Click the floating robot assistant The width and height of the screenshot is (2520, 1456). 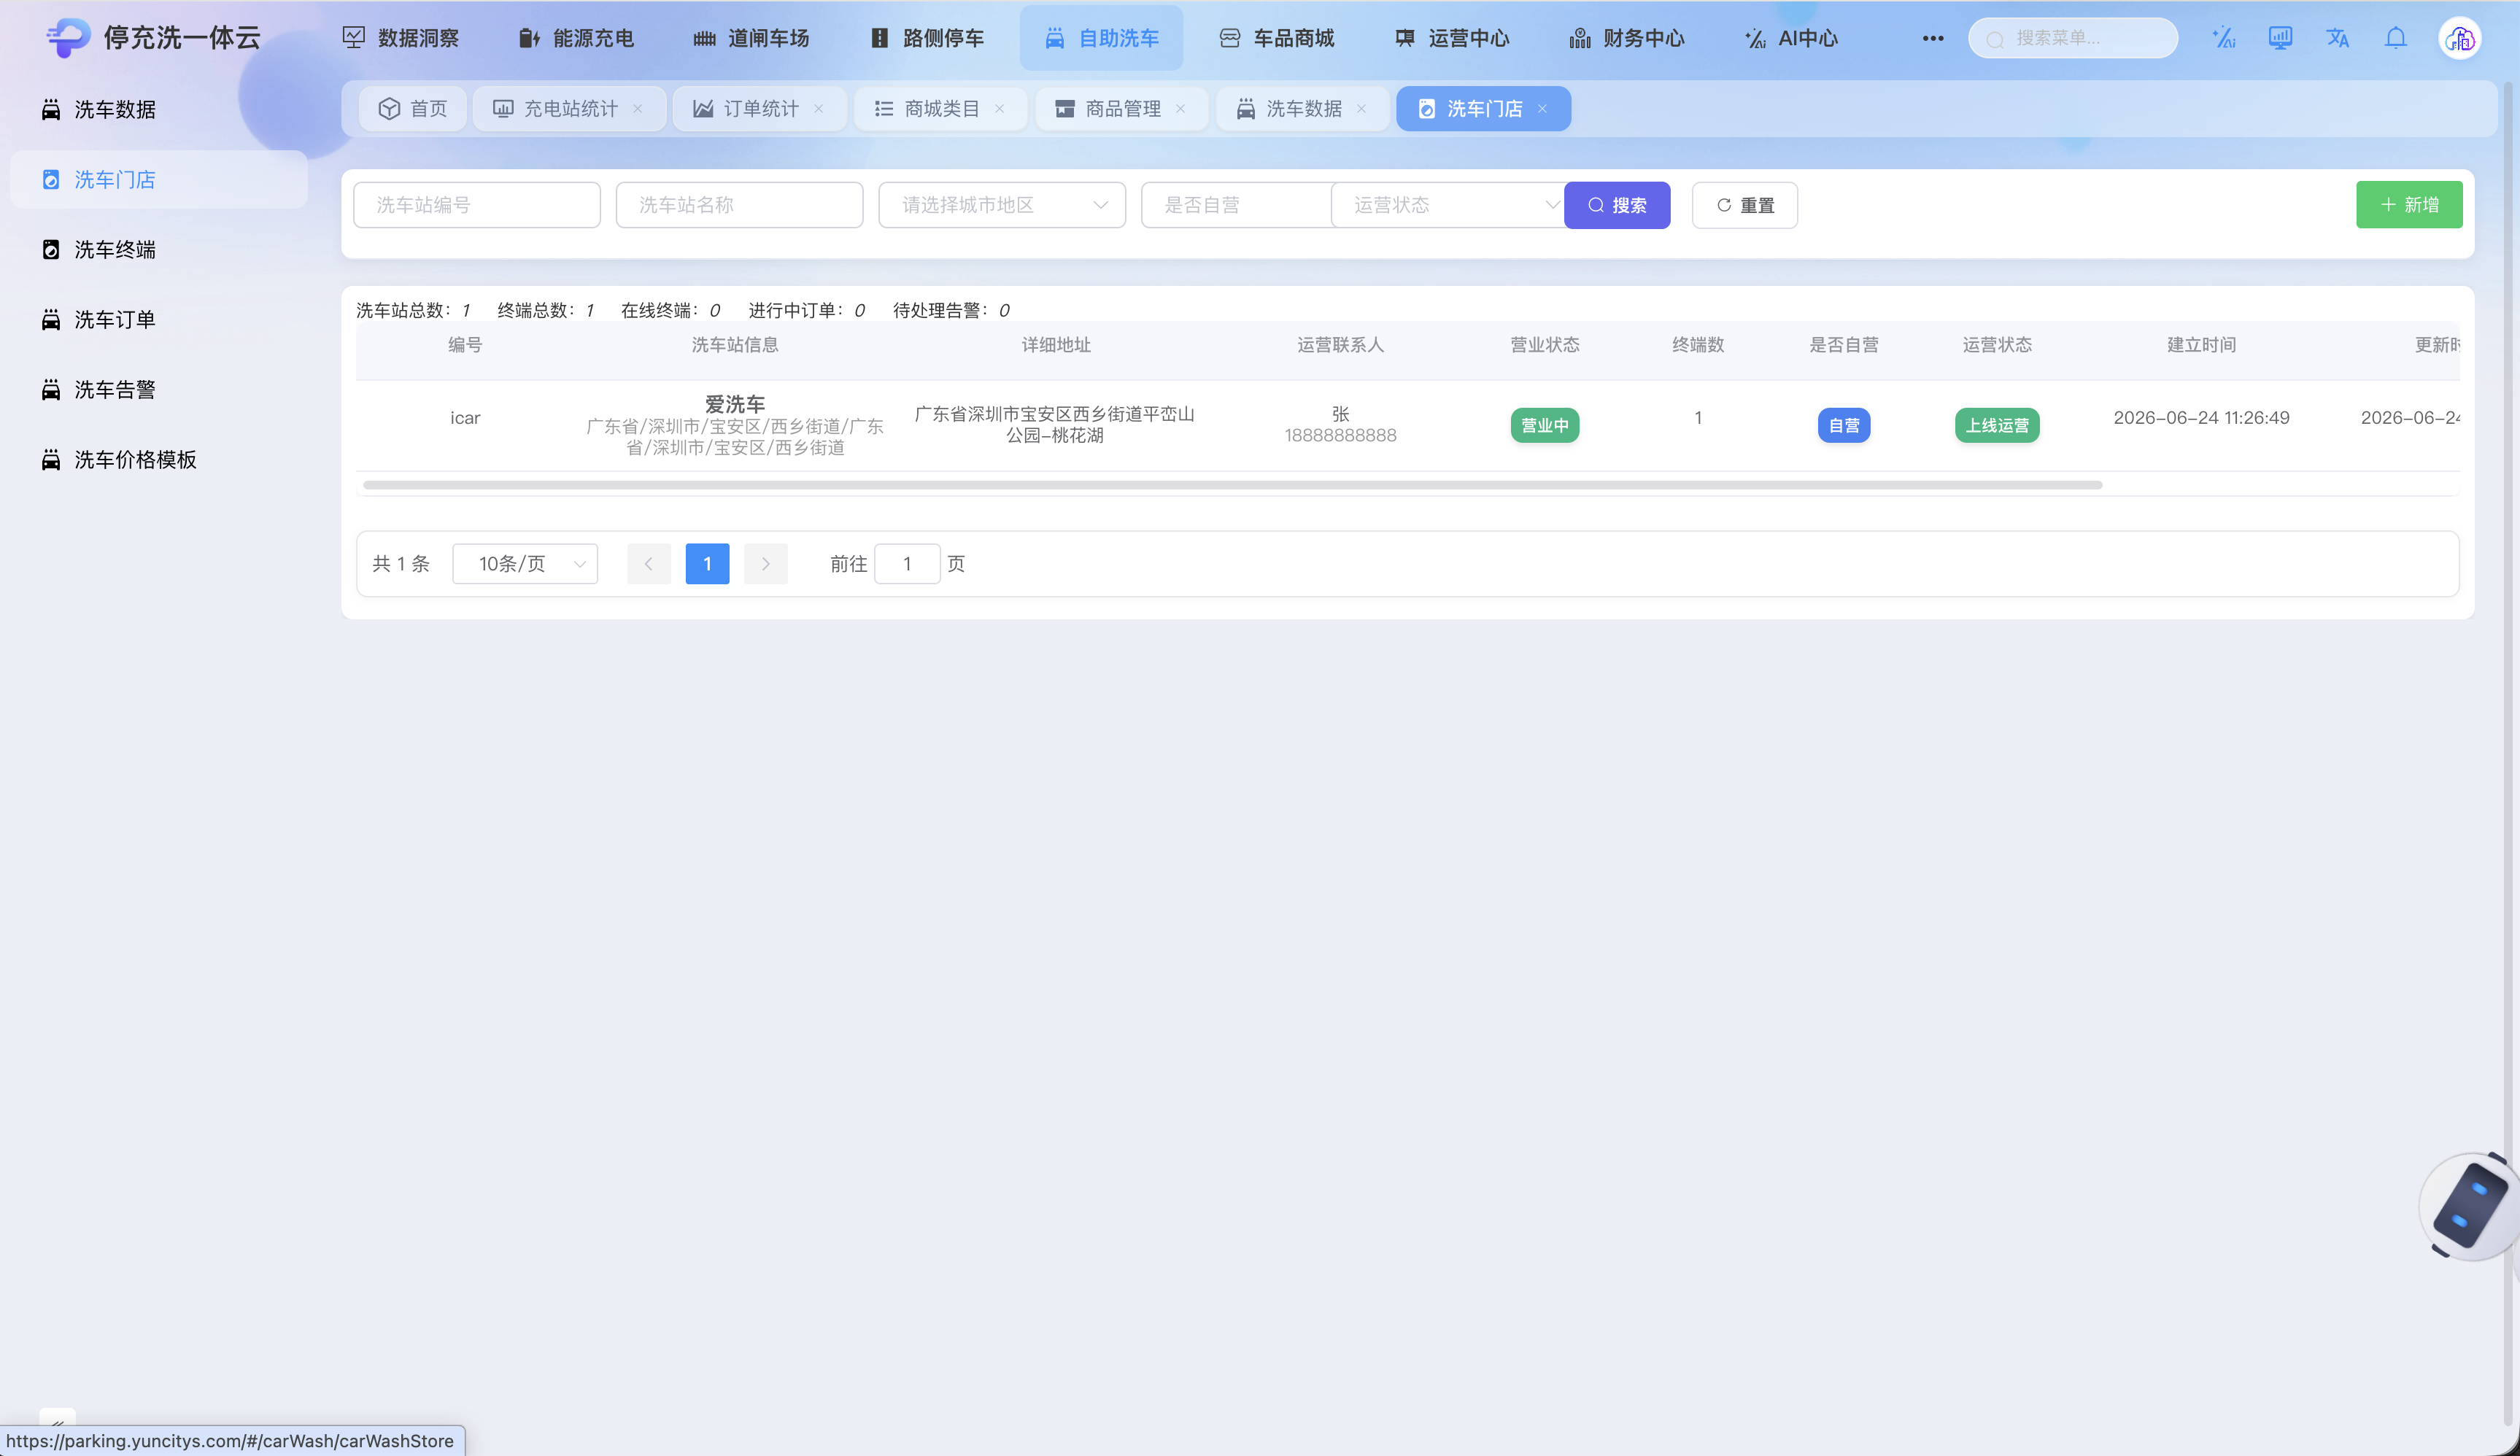click(x=2470, y=1206)
